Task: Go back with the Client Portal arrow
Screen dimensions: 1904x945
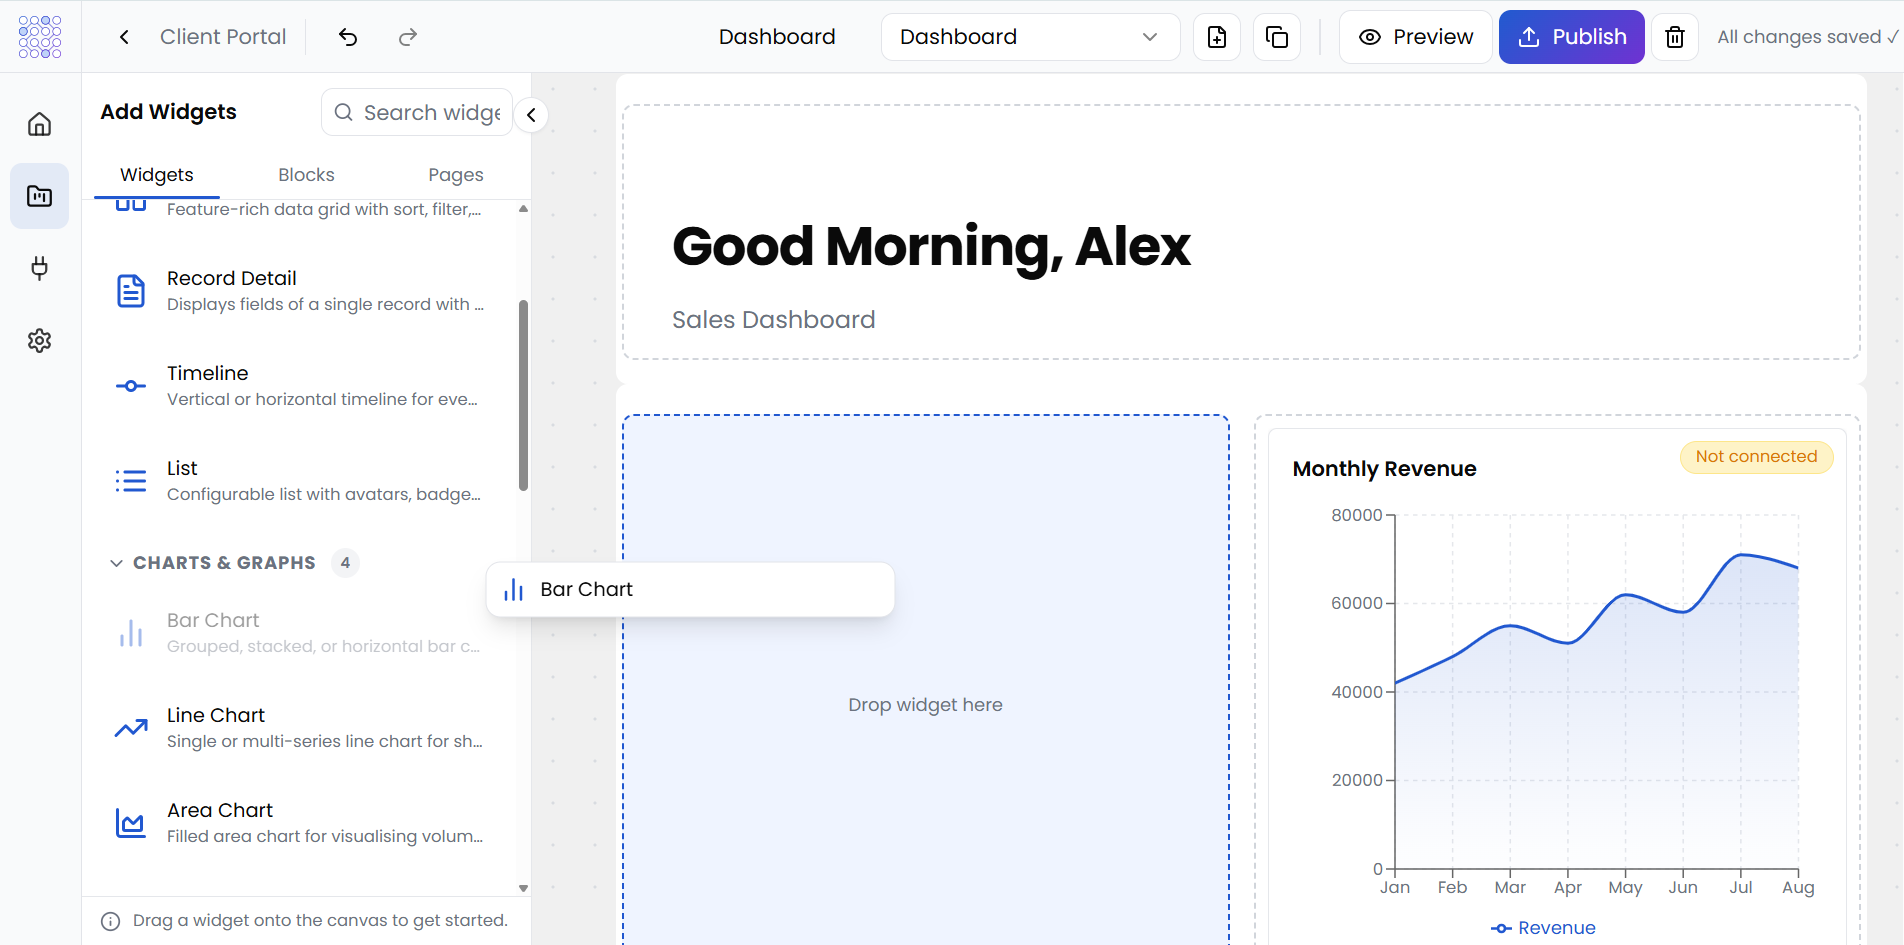Action: (124, 37)
